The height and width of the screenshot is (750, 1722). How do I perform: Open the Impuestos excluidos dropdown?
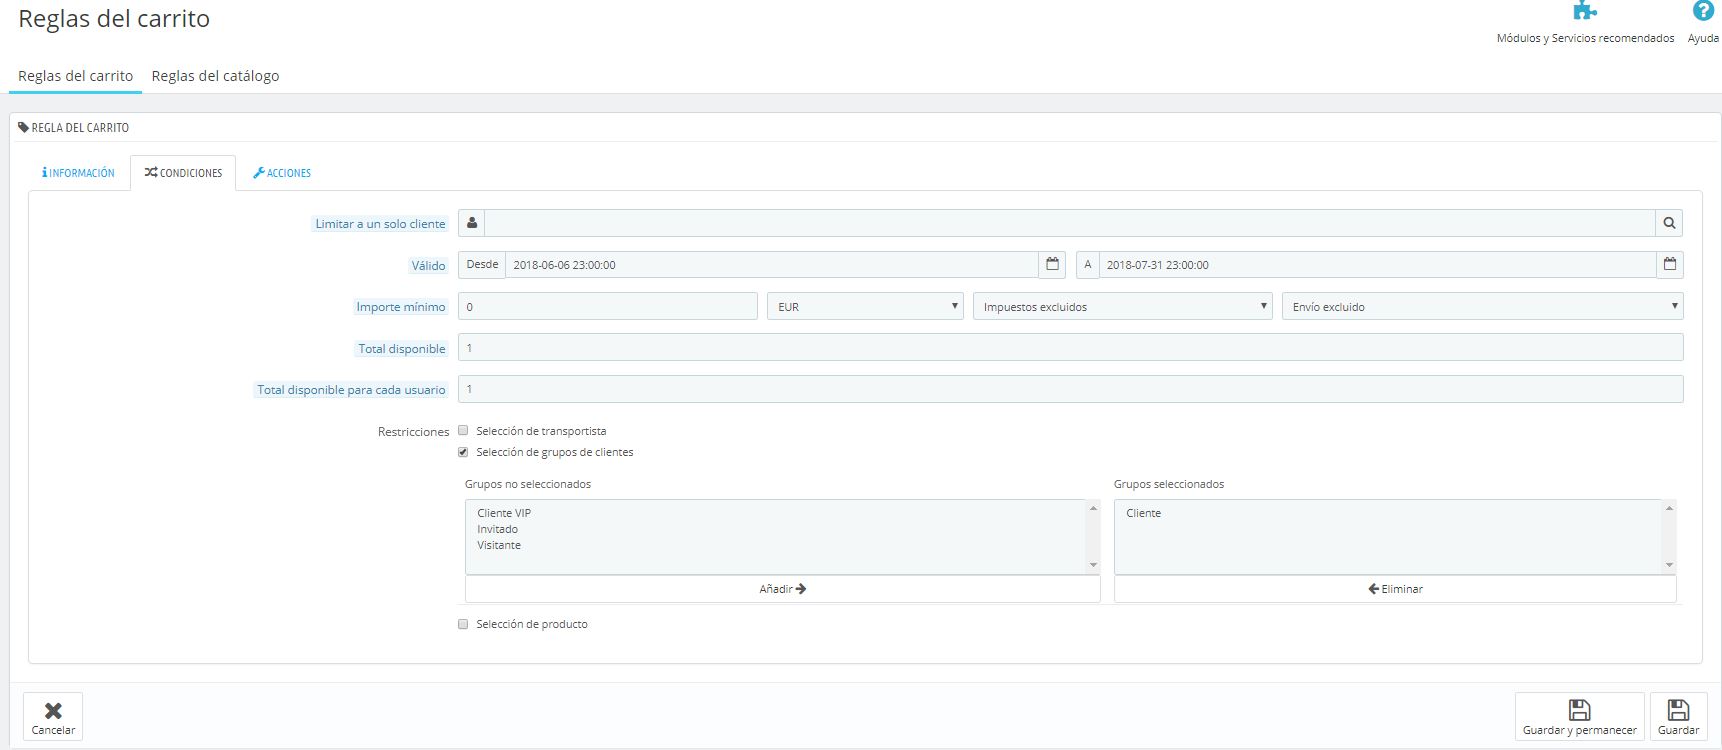click(1123, 307)
